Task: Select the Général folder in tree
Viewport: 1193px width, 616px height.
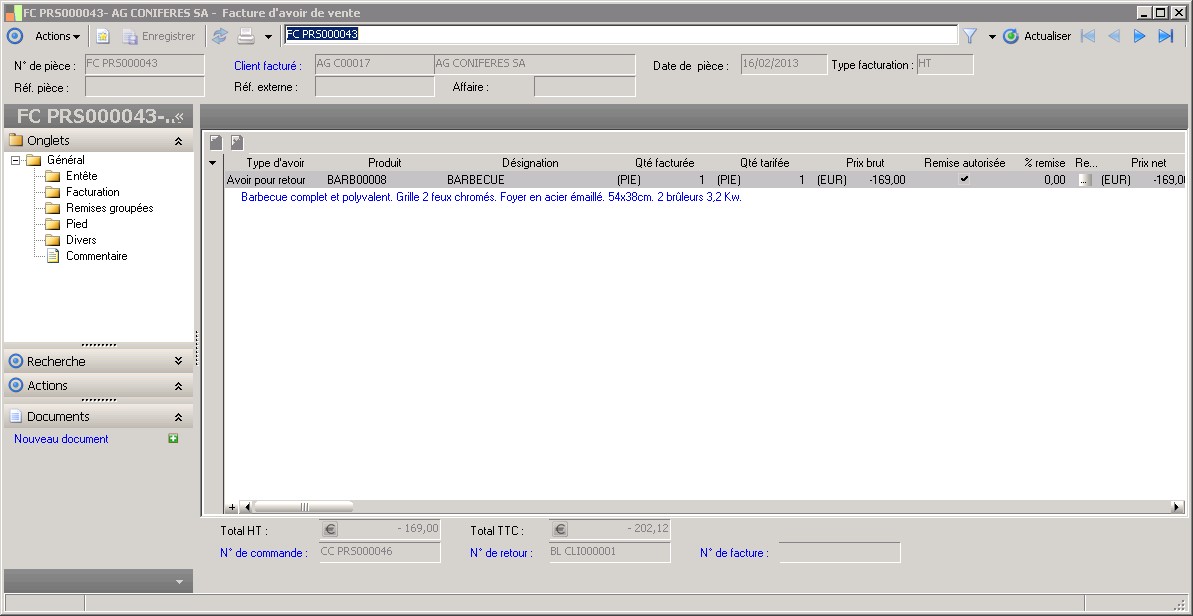Action: [65, 160]
